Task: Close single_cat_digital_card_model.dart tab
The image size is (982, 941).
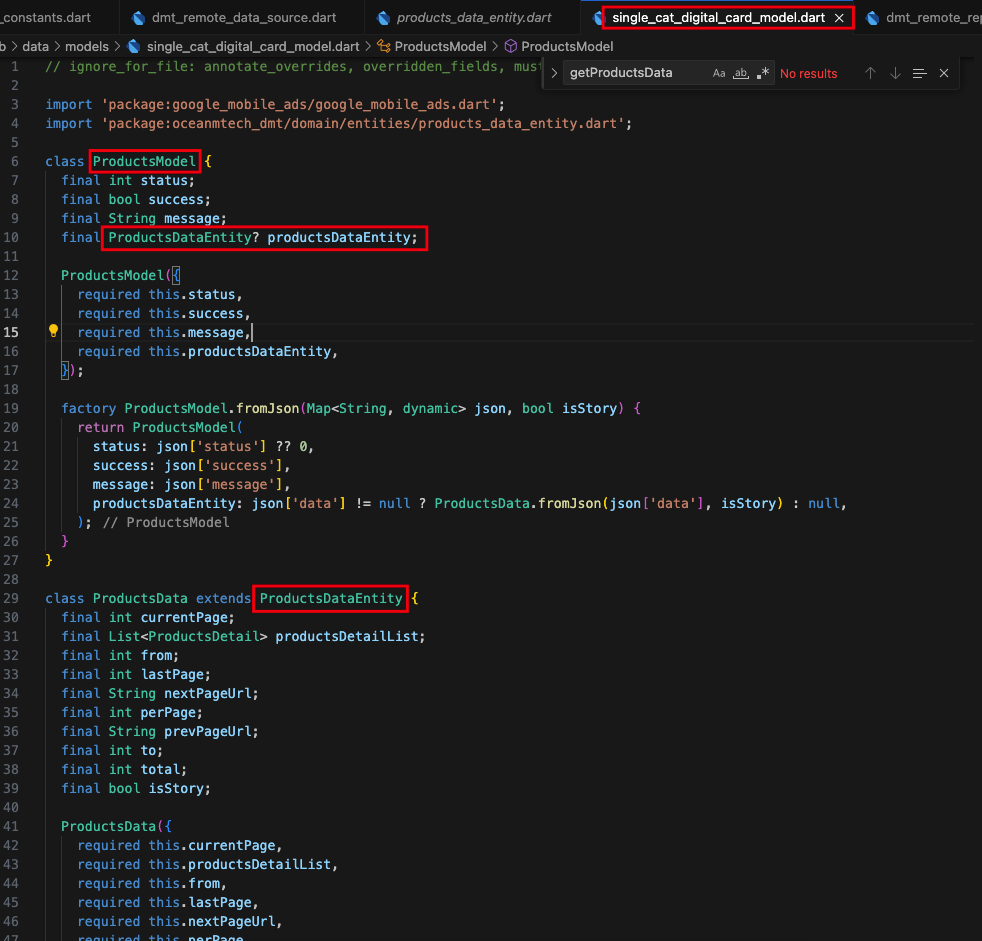Action: 839,18
